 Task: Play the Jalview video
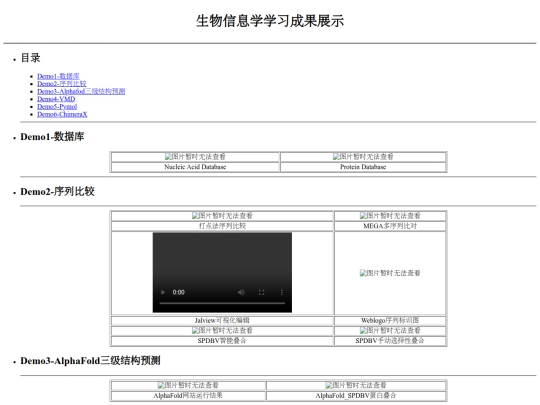click(163, 292)
